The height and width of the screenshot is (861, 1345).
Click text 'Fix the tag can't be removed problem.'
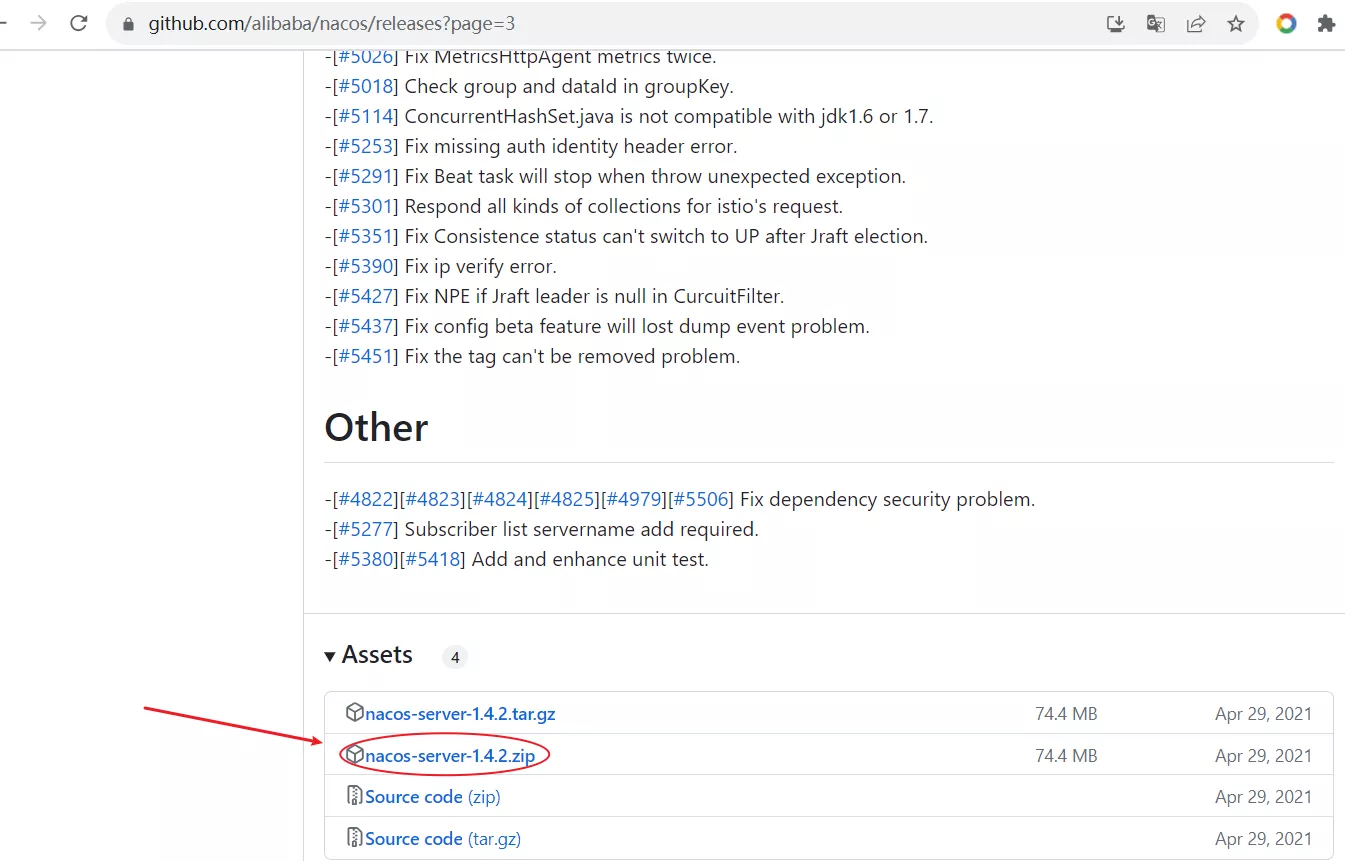coord(572,357)
